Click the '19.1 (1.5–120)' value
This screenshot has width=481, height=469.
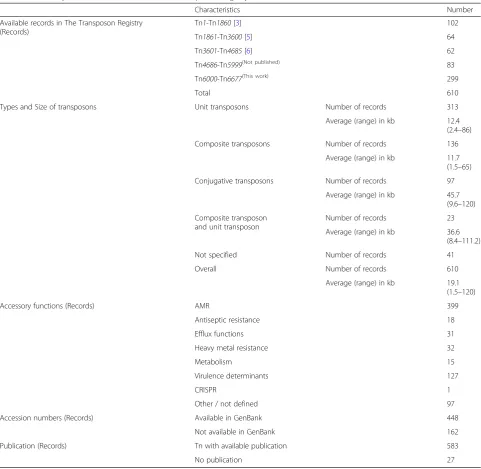(461, 287)
